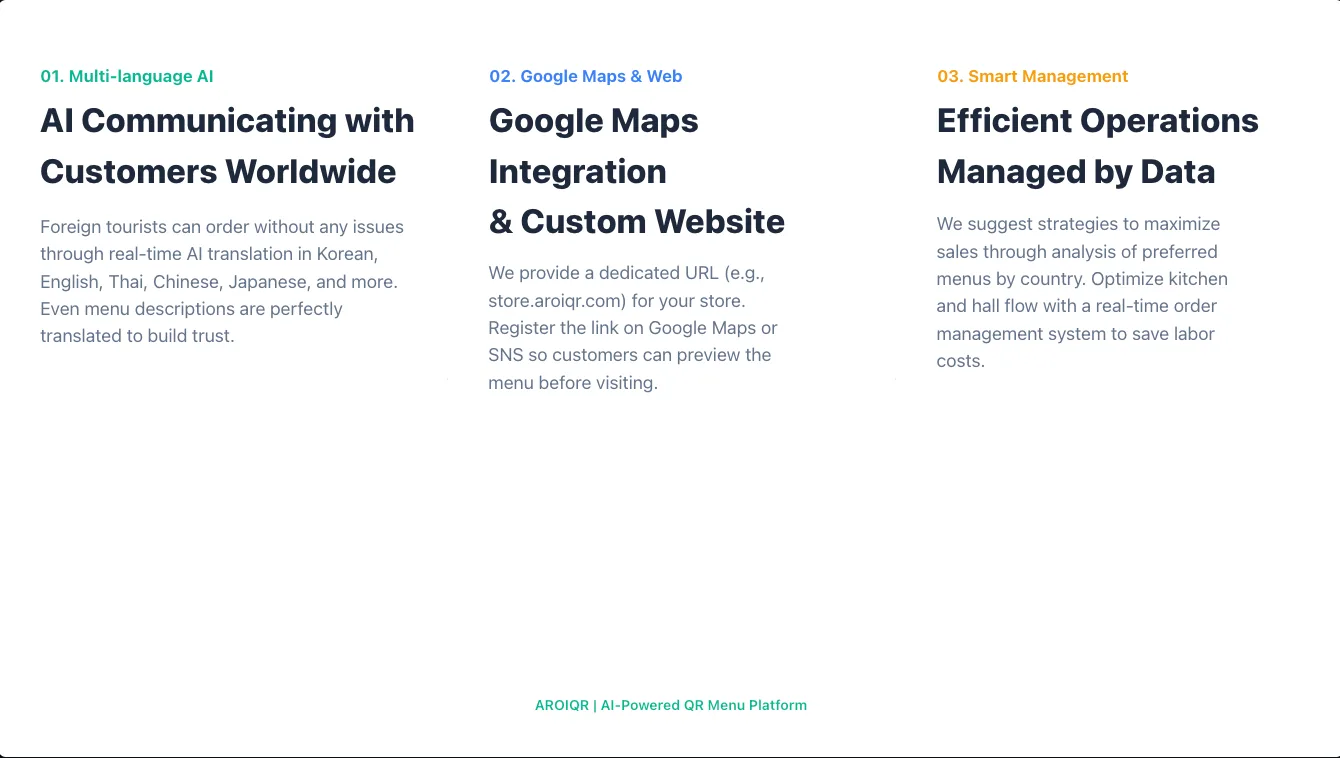Click the "Integration" heading line
The height and width of the screenshot is (758, 1340).
point(577,171)
